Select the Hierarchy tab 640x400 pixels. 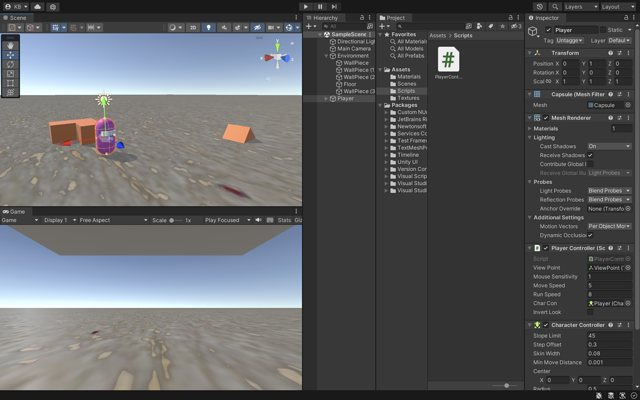[323, 18]
